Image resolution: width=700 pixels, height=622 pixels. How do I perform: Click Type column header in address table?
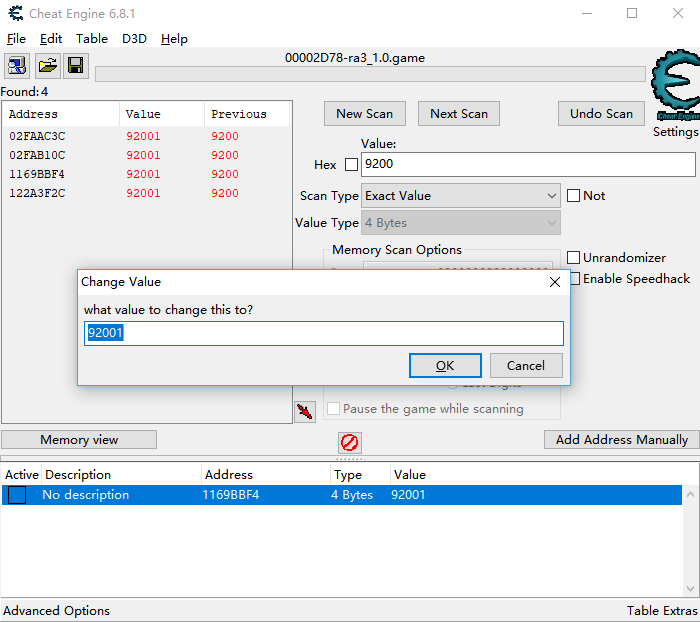point(360,475)
